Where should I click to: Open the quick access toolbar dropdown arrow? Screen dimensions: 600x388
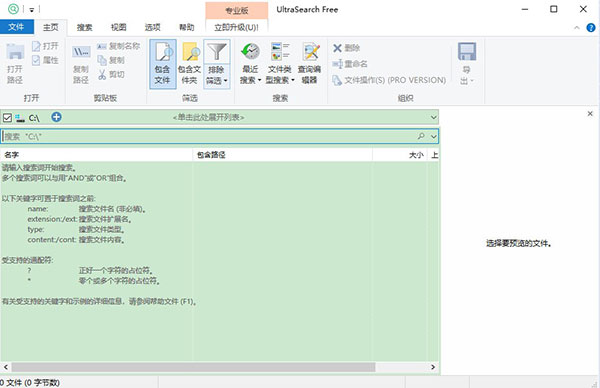(31, 10)
